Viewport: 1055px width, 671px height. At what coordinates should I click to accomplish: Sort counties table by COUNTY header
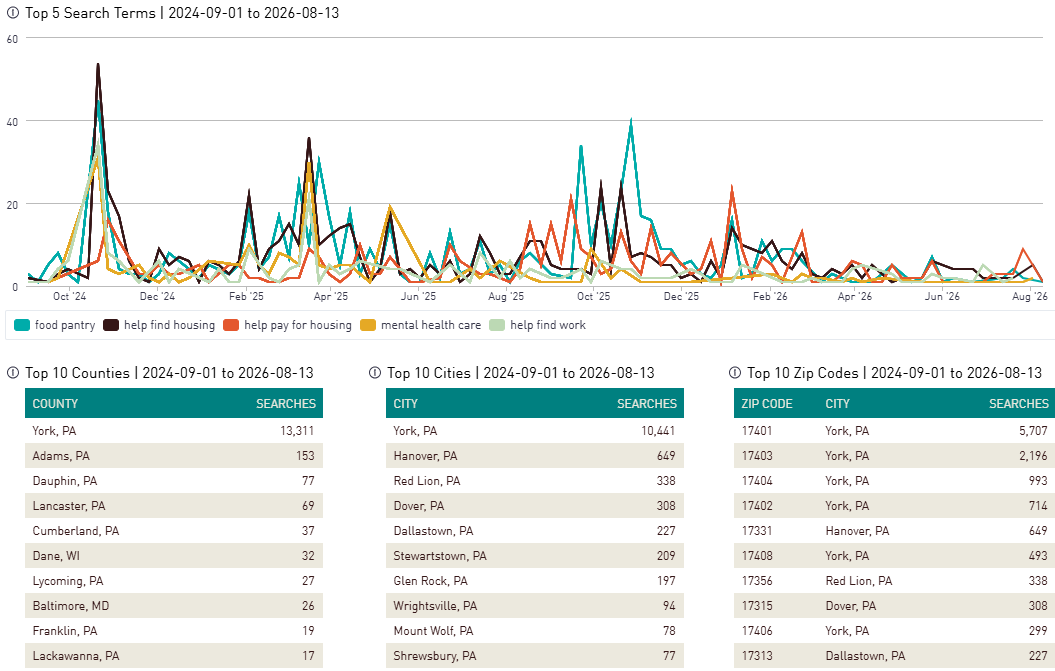point(55,404)
